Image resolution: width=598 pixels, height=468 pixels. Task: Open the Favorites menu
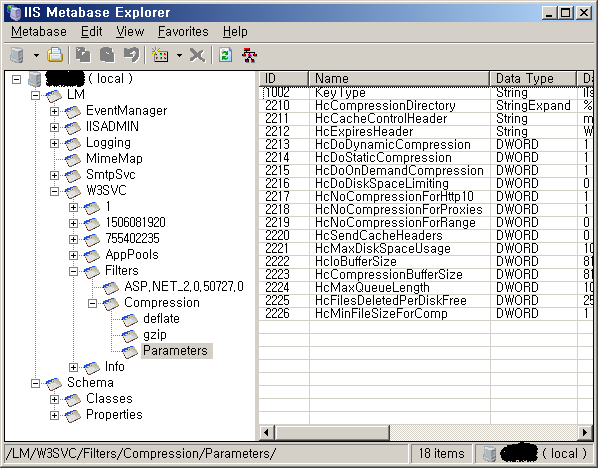[183, 32]
